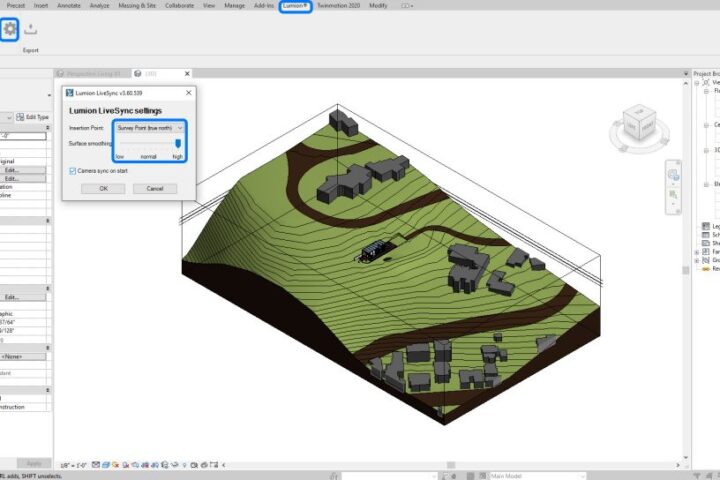Open the ribbon panel display dropdown
Image resolution: width=720 pixels, height=480 pixels.
[407, 6]
